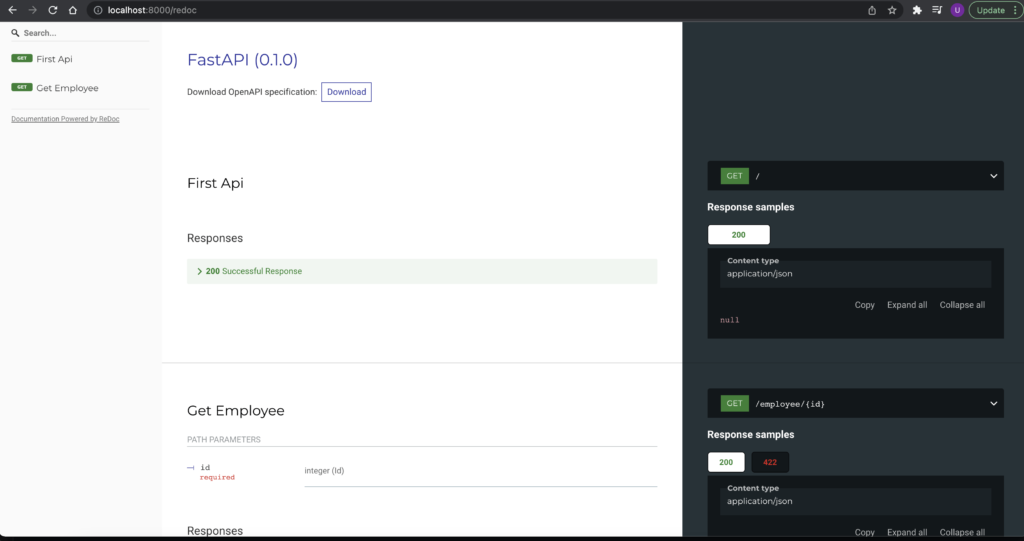This screenshot has height=541, width=1024.
Task: Open the extensions puzzle icon
Action: click(x=917, y=10)
